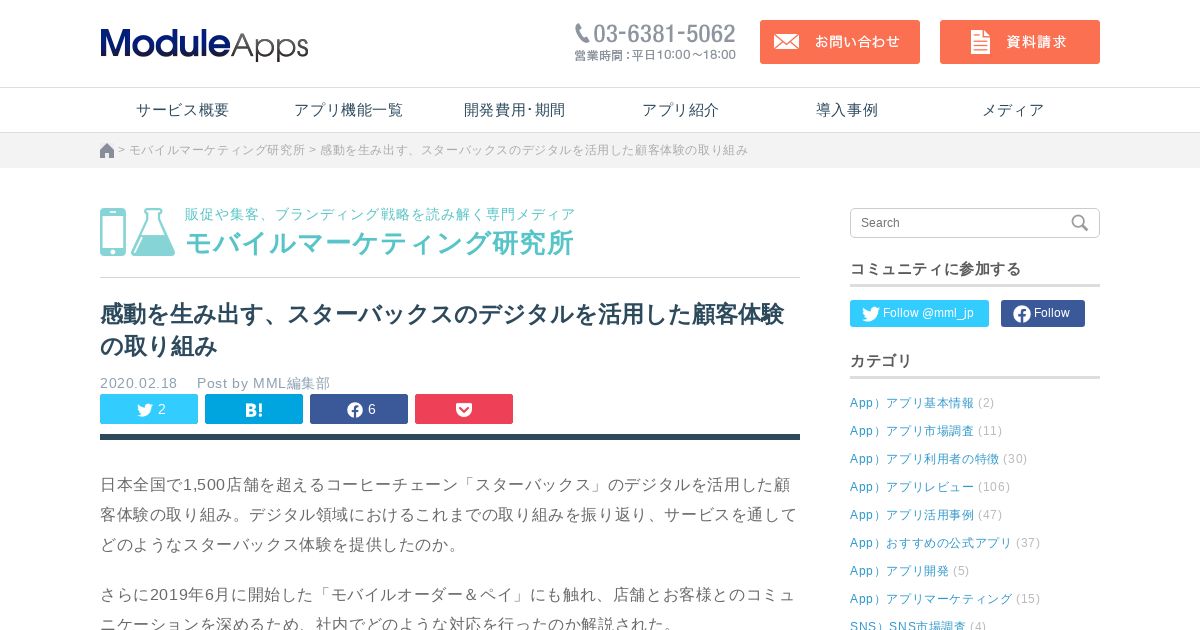Open サービス概要 menu item

click(x=183, y=110)
